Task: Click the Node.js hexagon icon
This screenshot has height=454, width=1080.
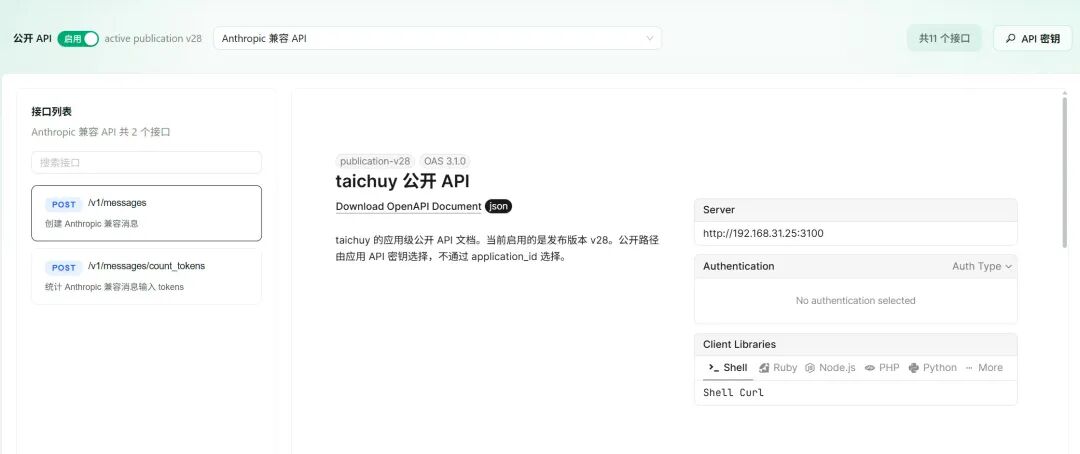Action: [x=811, y=368]
